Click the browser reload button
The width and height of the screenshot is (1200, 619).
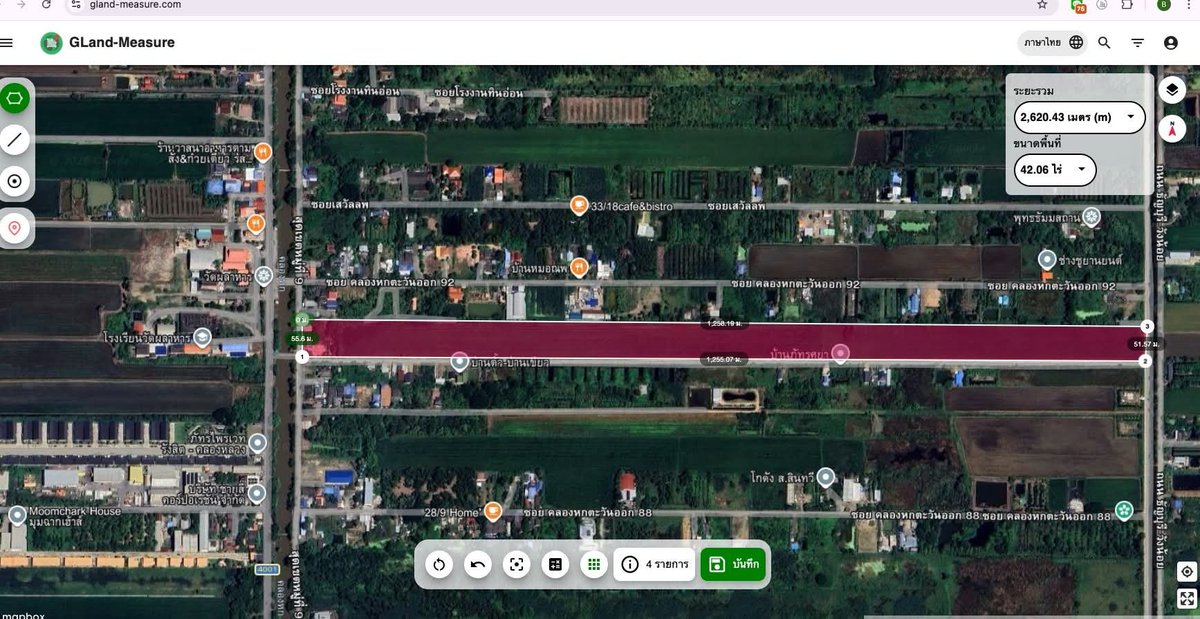click(46, 5)
